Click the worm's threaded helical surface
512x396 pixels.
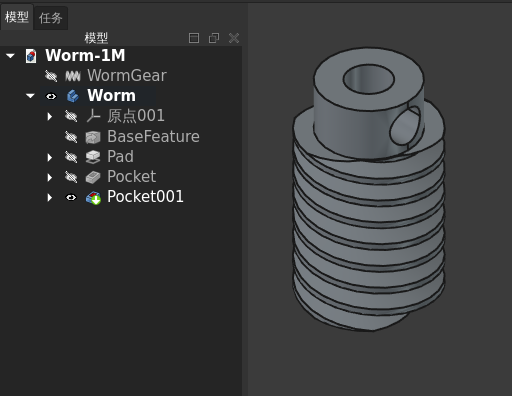click(x=369, y=233)
